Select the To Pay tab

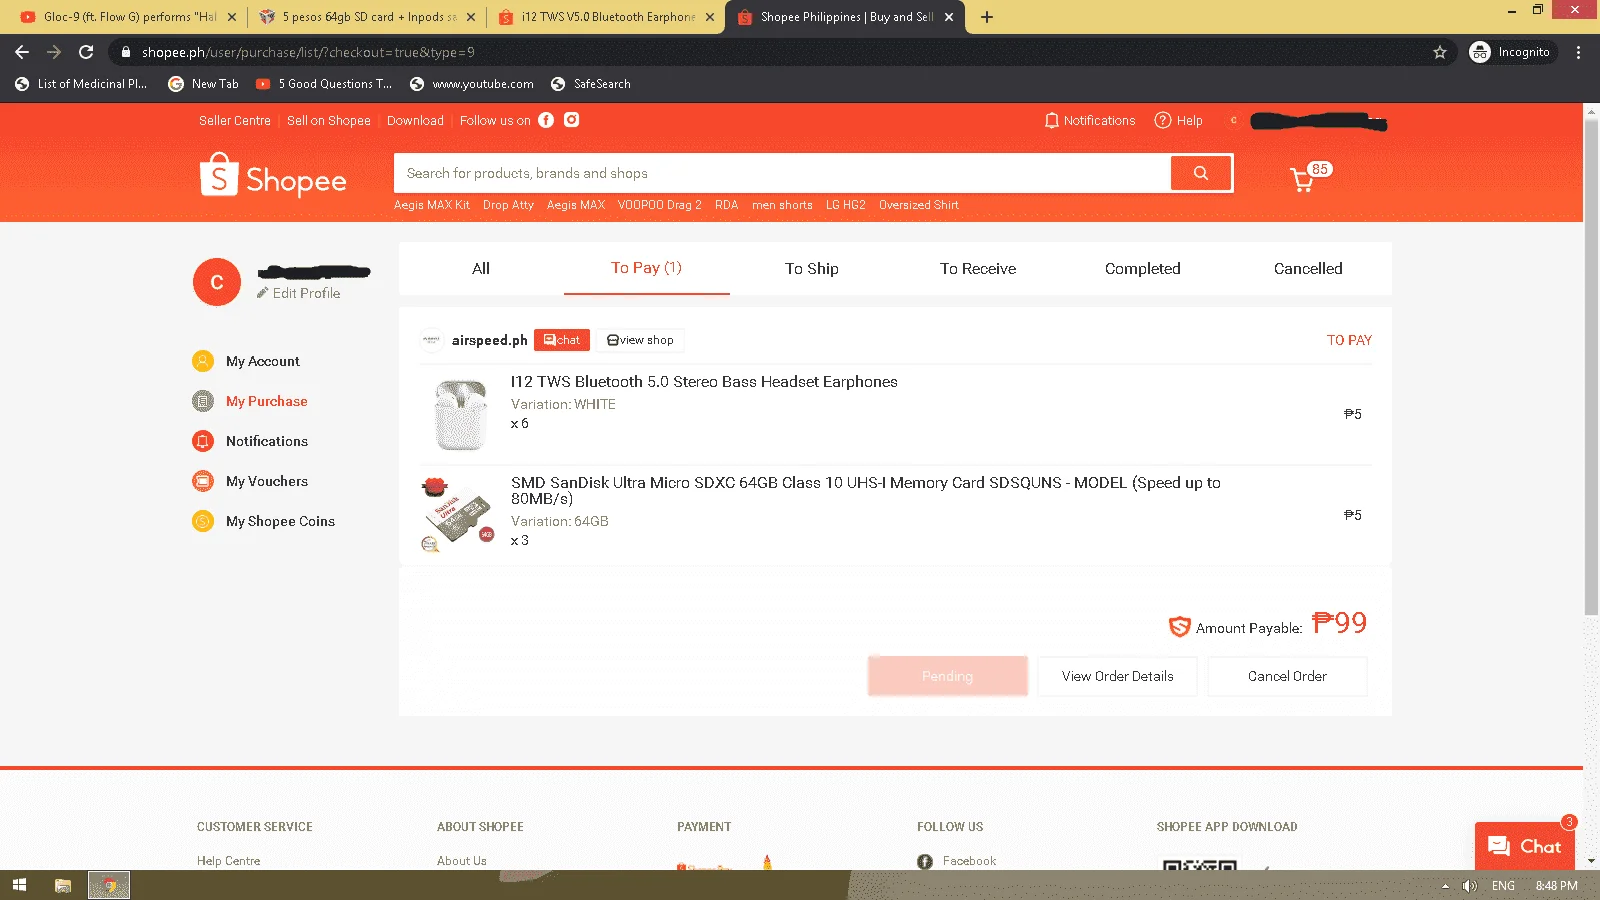[646, 268]
